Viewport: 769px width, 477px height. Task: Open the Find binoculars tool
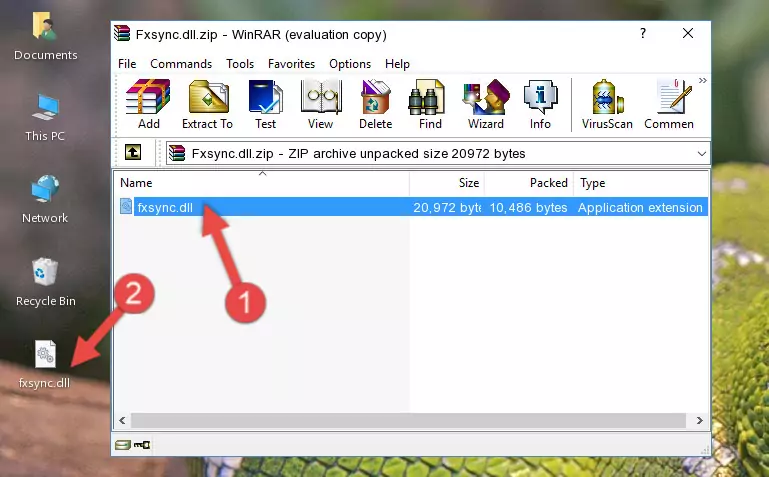pyautogui.click(x=430, y=105)
